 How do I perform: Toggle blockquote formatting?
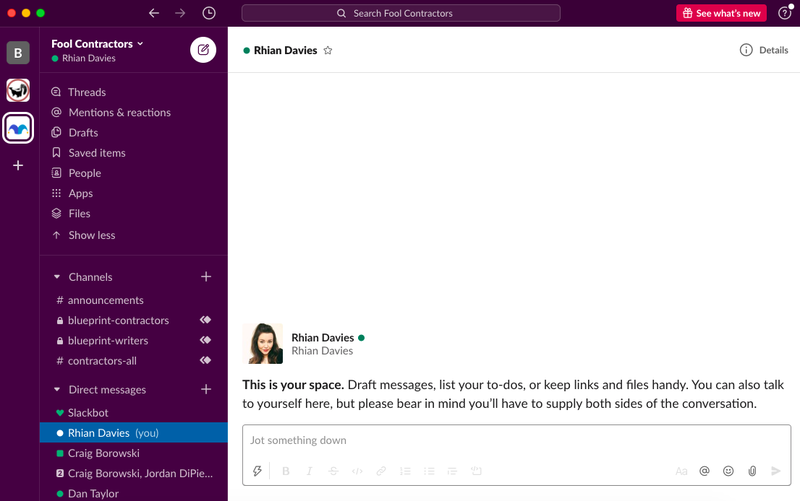point(452,471)
